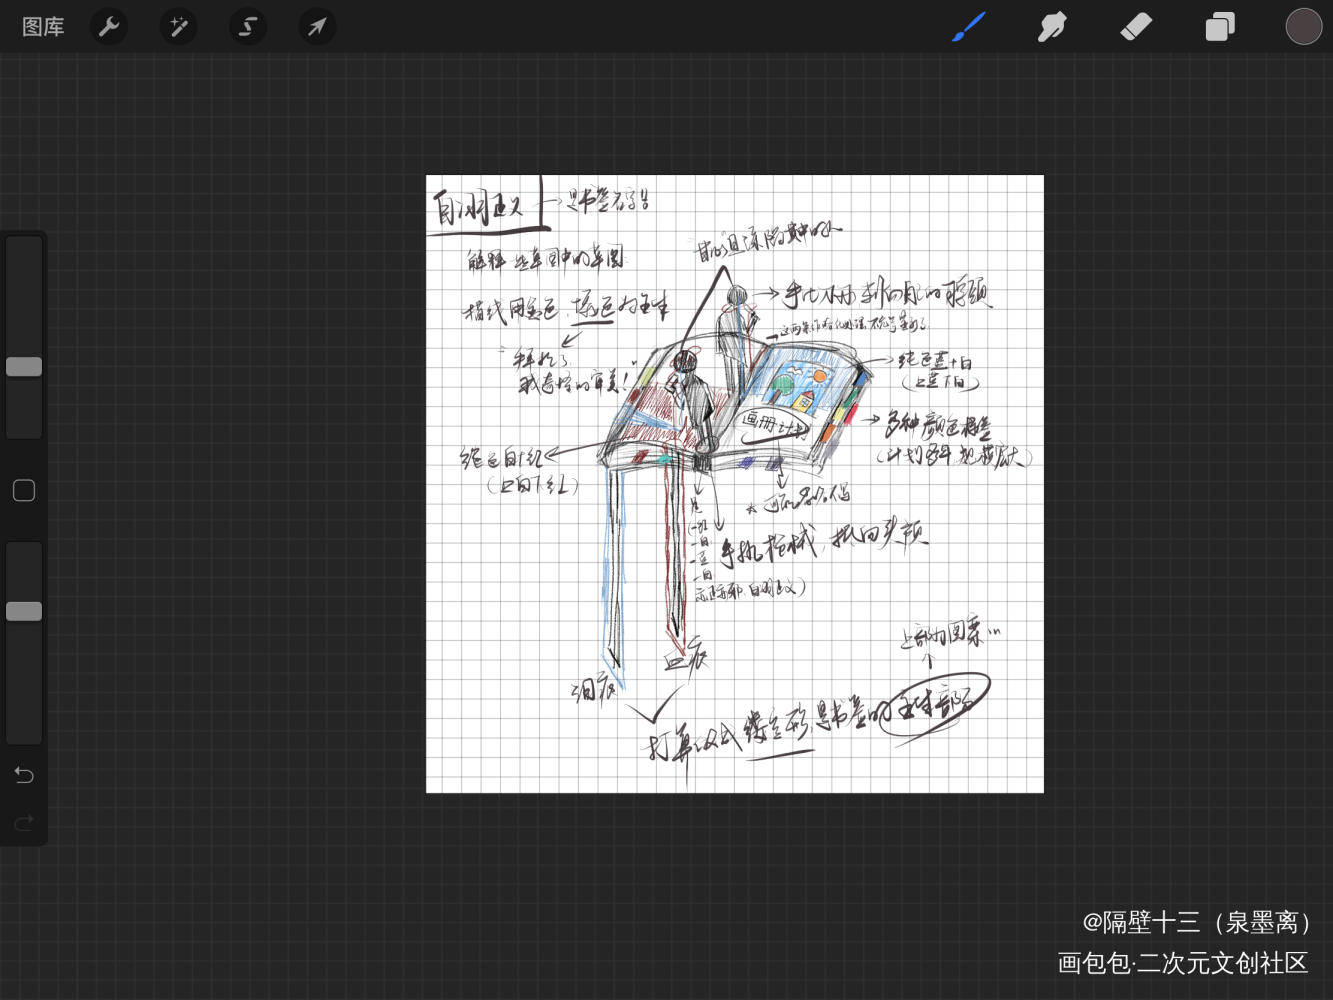Screen dimensions: 1333x1000
Task: Click the redo arrow in sidebar
Action: tap(24, 823)
